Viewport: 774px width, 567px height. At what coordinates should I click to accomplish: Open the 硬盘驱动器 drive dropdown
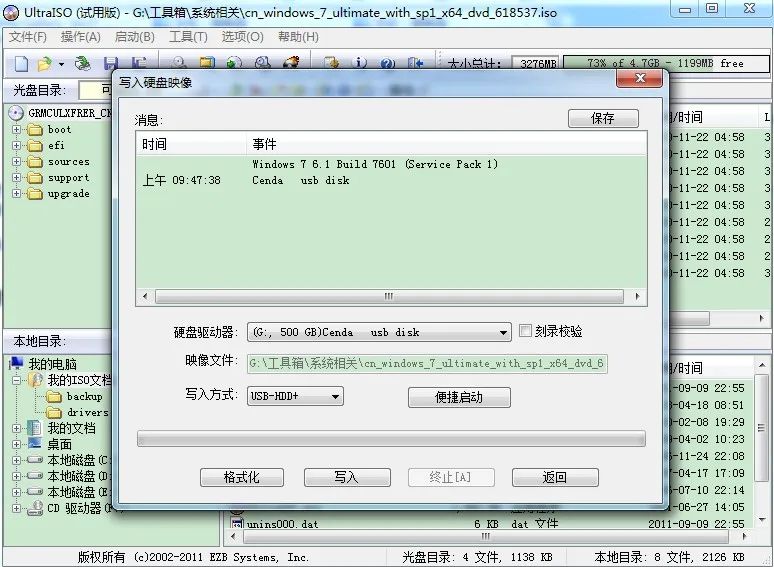tap(503, 333)
